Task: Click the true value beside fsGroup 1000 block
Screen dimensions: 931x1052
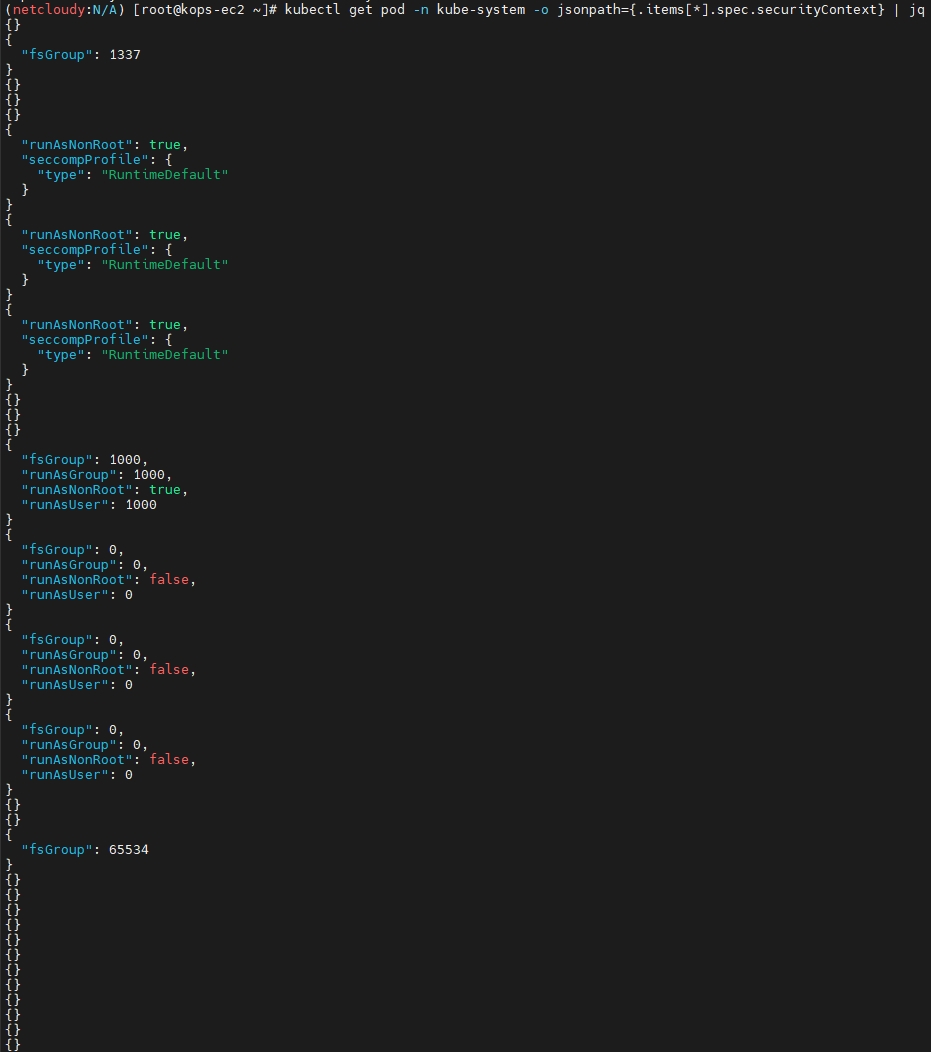Action: tap(164, 490)
